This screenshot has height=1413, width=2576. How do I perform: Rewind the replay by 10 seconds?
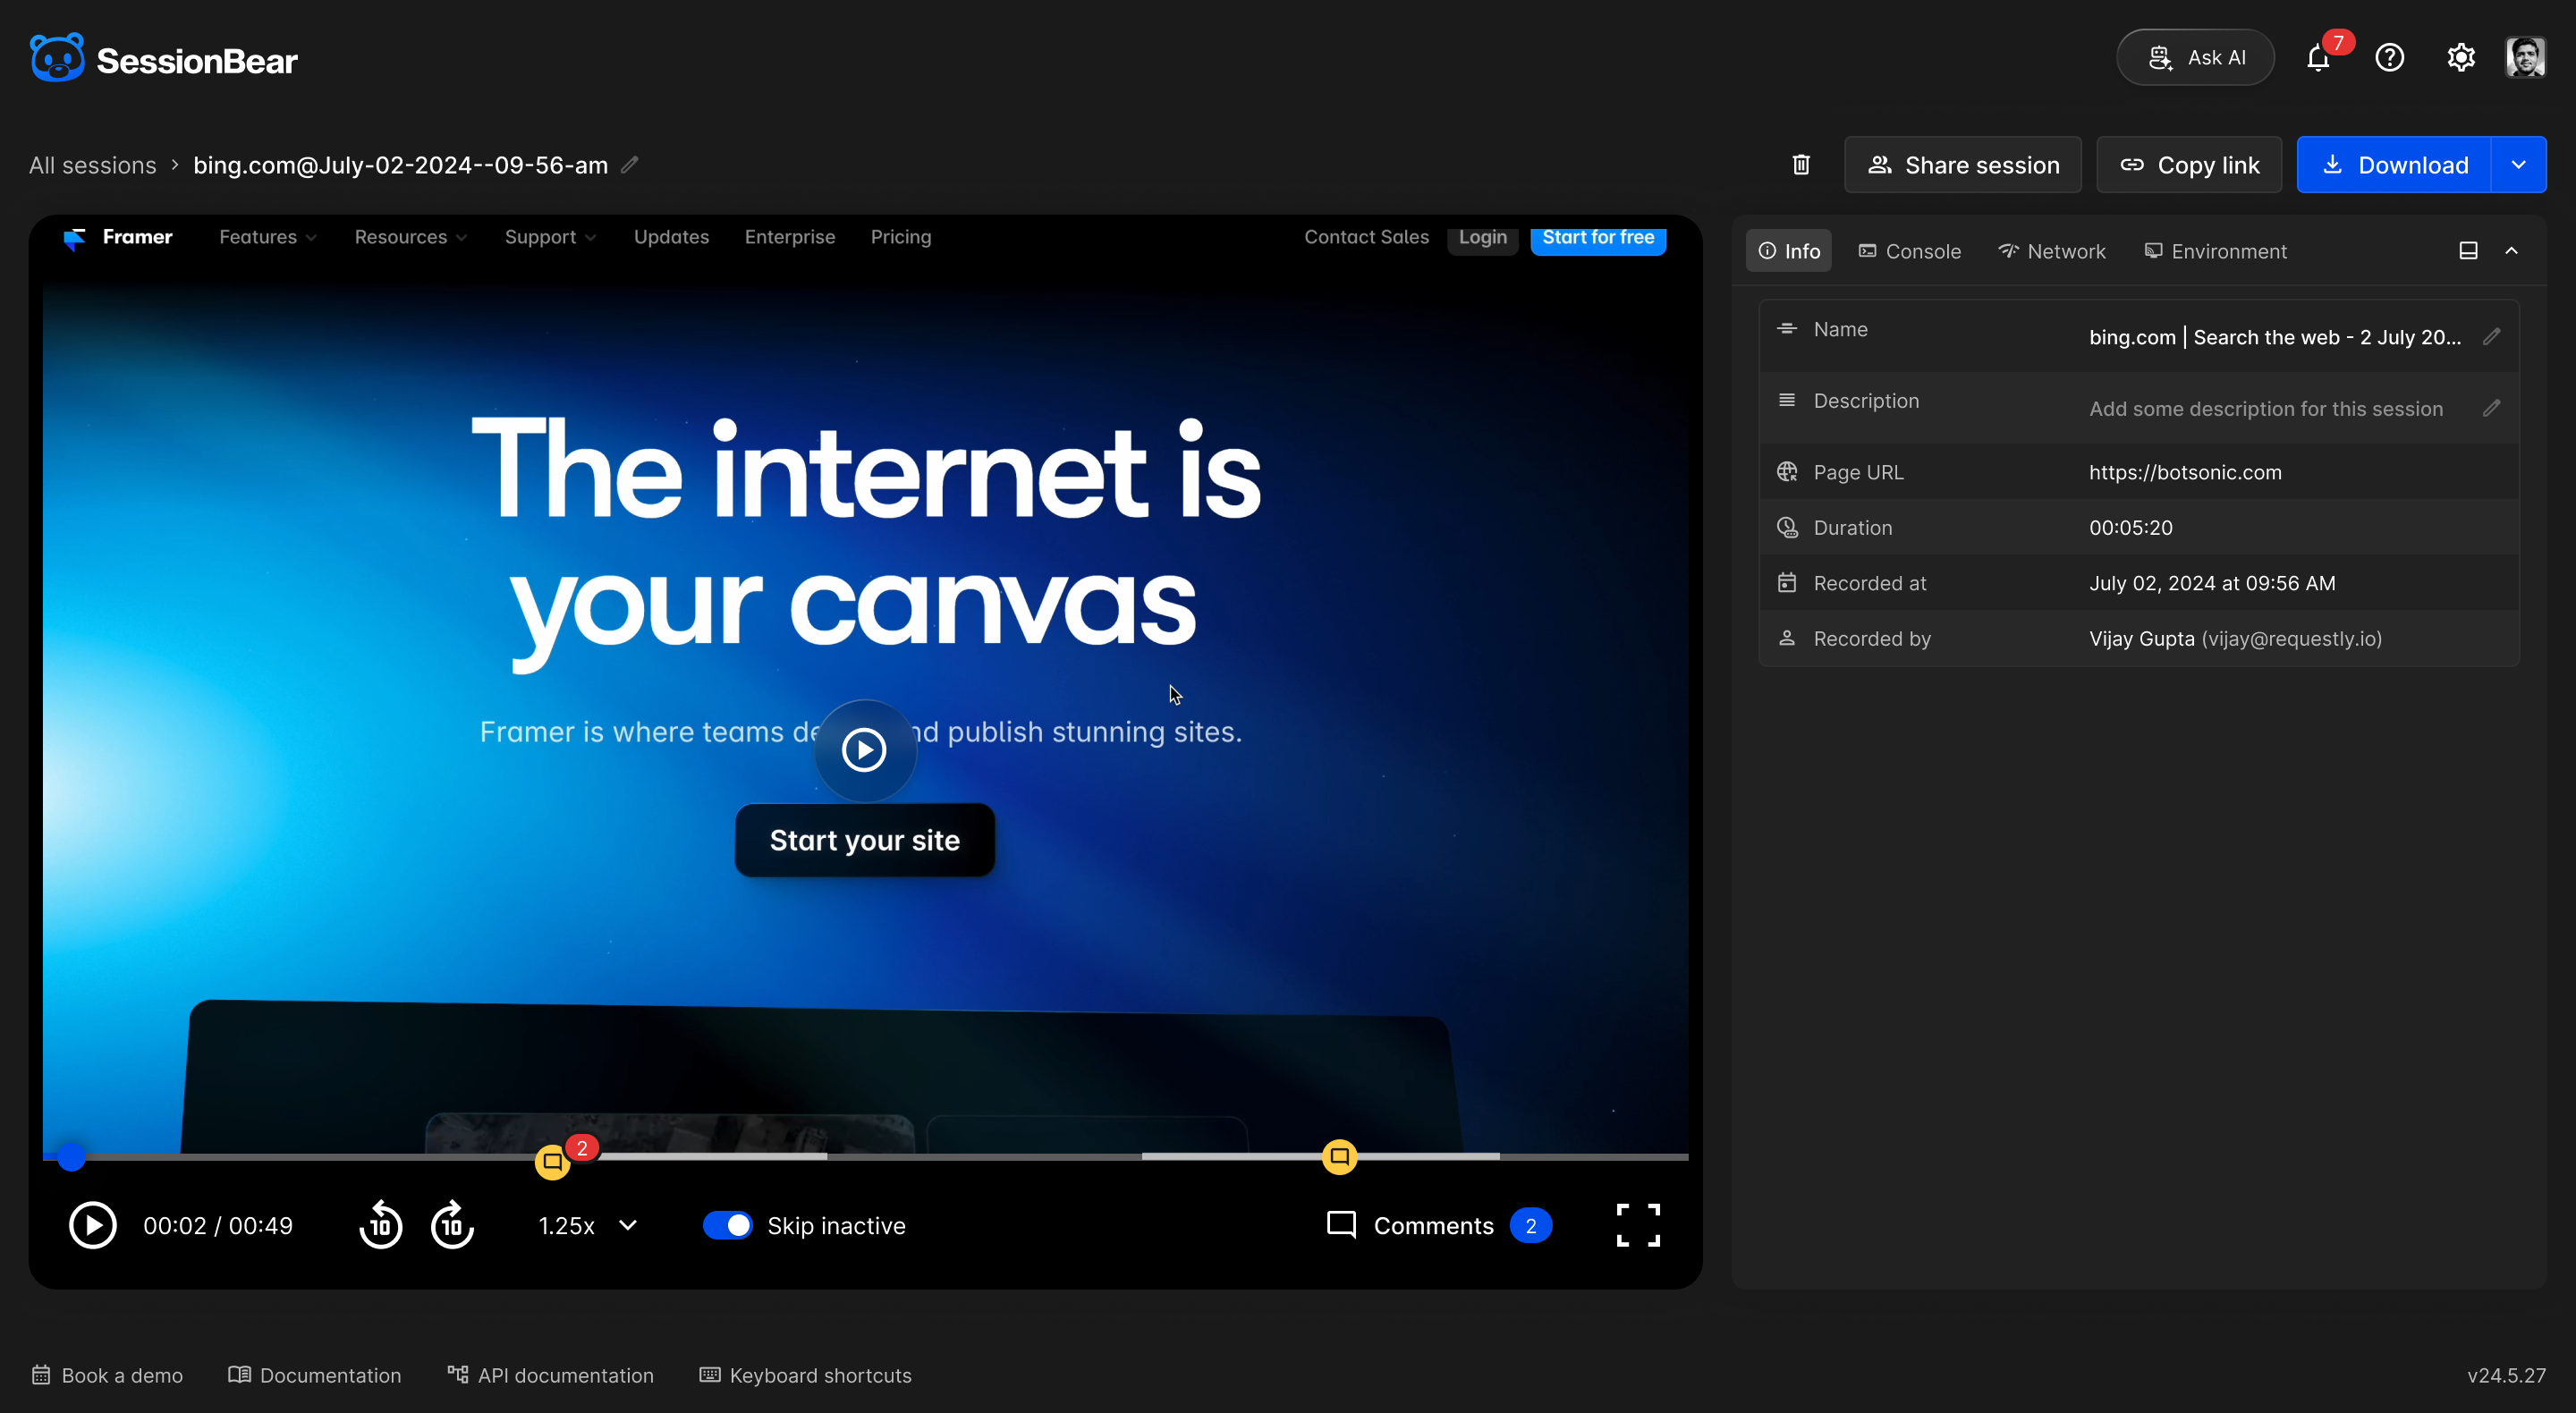click(x=380, y=1225)
